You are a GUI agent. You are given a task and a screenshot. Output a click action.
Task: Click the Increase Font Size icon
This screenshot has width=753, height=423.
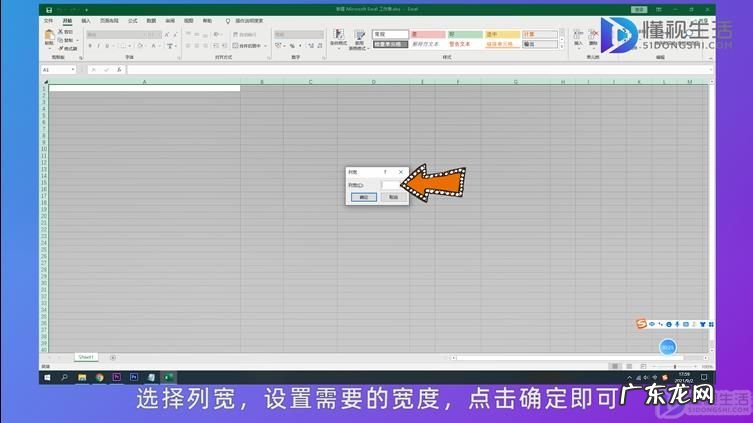167,35
